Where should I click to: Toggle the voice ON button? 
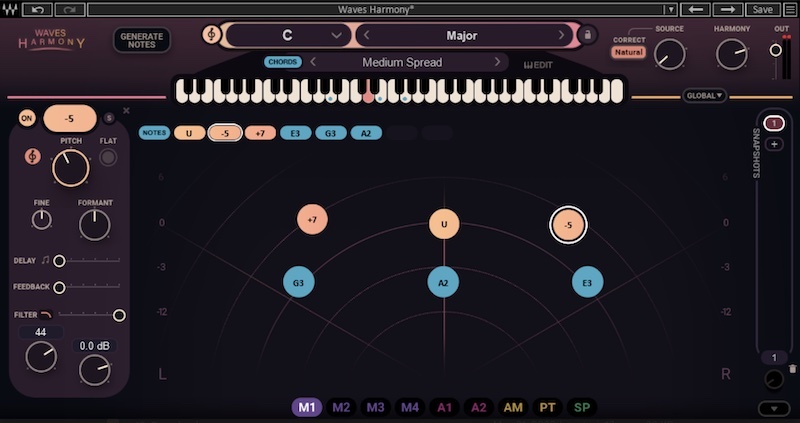27,118
